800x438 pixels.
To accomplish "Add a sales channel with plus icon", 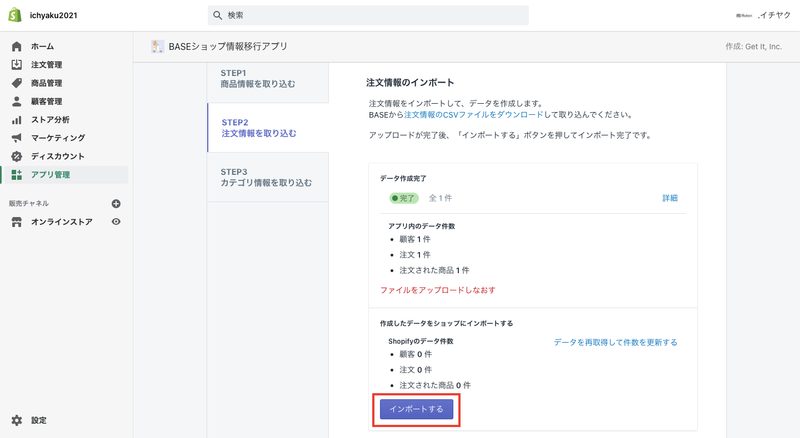I will pyautogui.click(x=116, y=204).
